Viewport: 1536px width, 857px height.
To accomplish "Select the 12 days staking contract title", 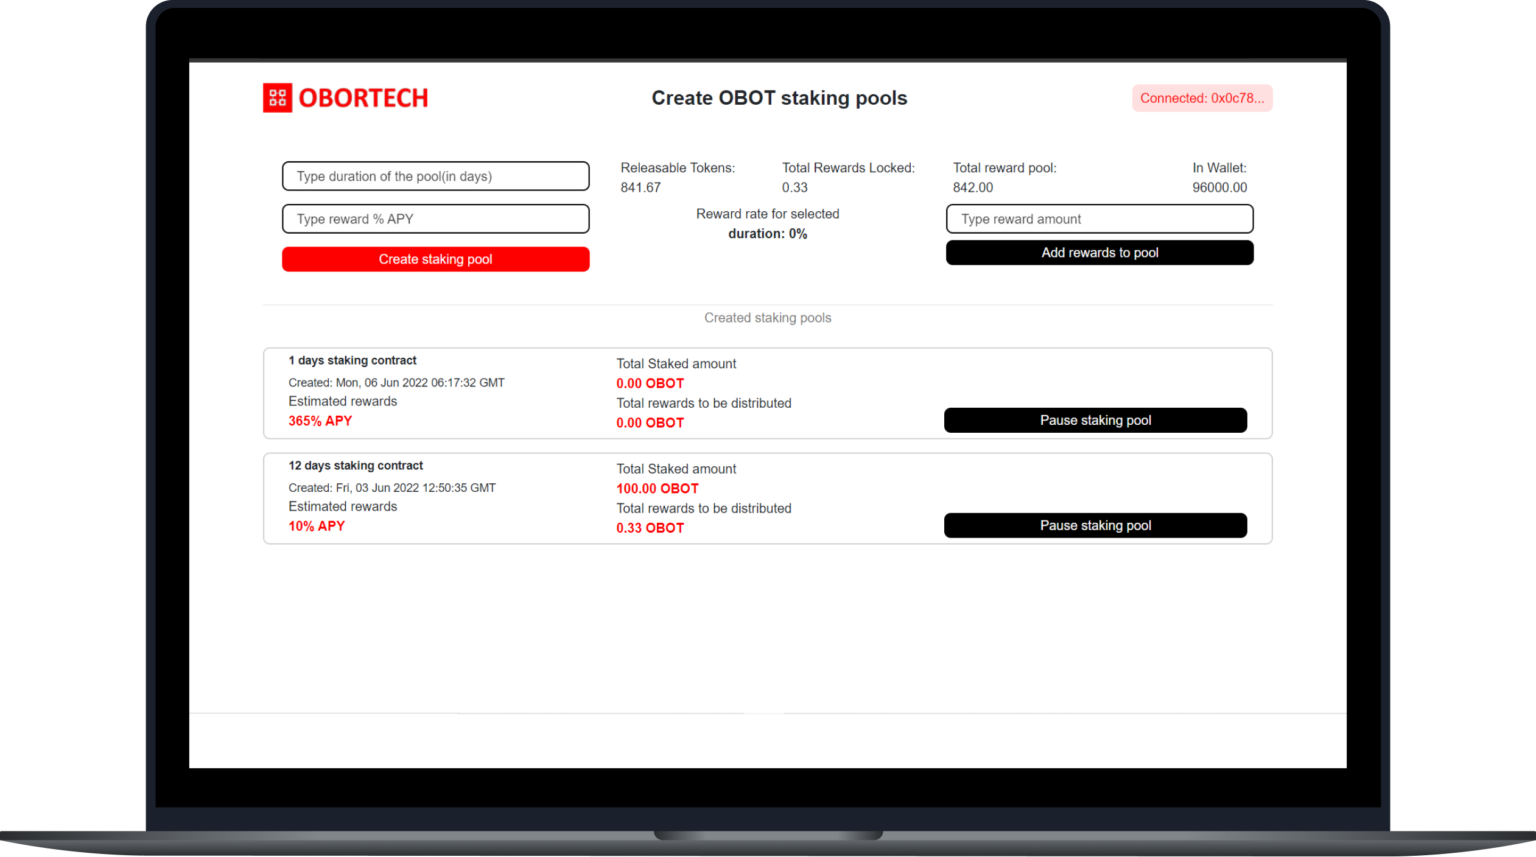I will pos(355,466).
